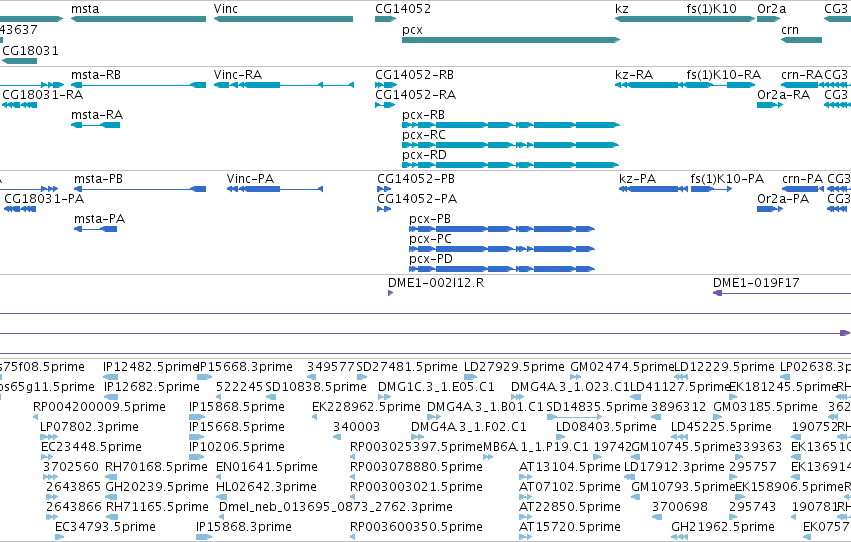Click the RP004200009.5prime EST

pos(36,417)
